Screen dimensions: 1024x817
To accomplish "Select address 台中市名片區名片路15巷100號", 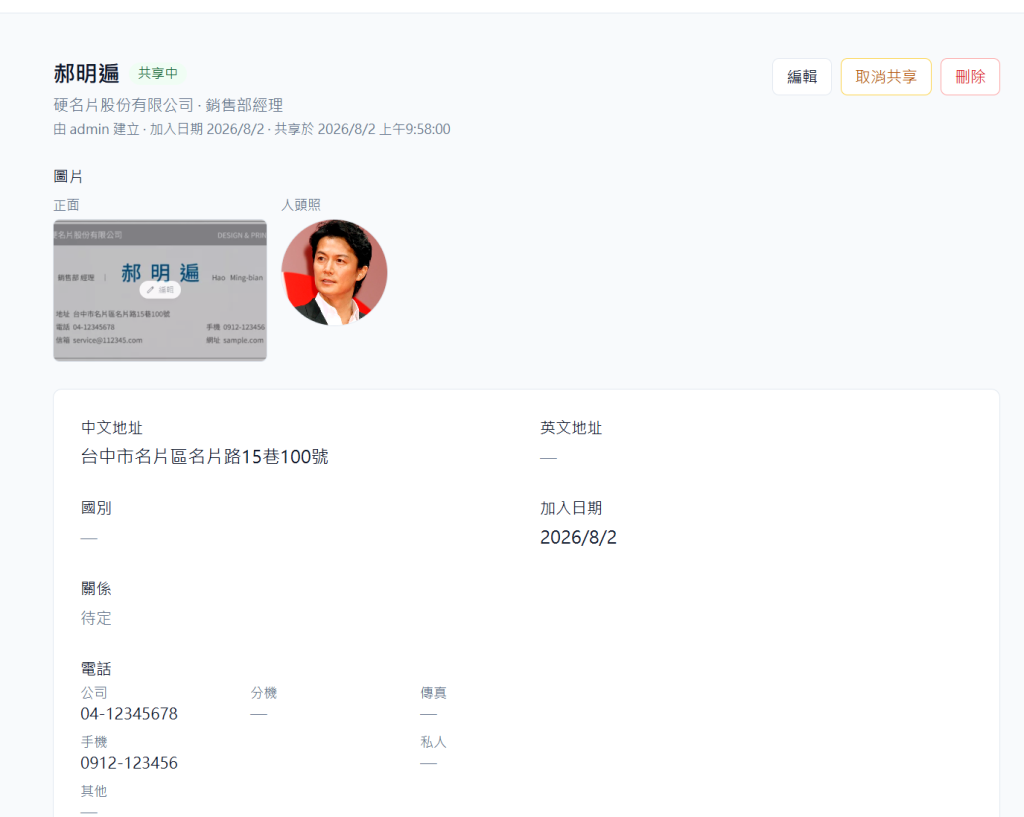I will 204,457.
